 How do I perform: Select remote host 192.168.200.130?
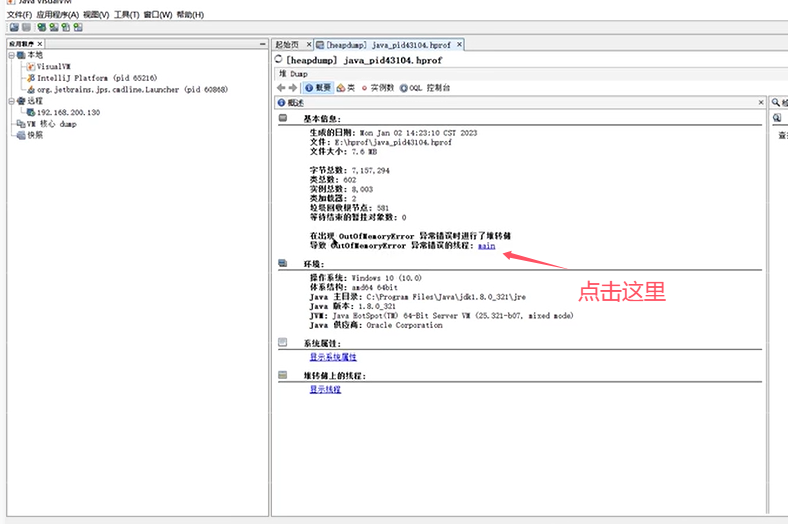[68, 113]
